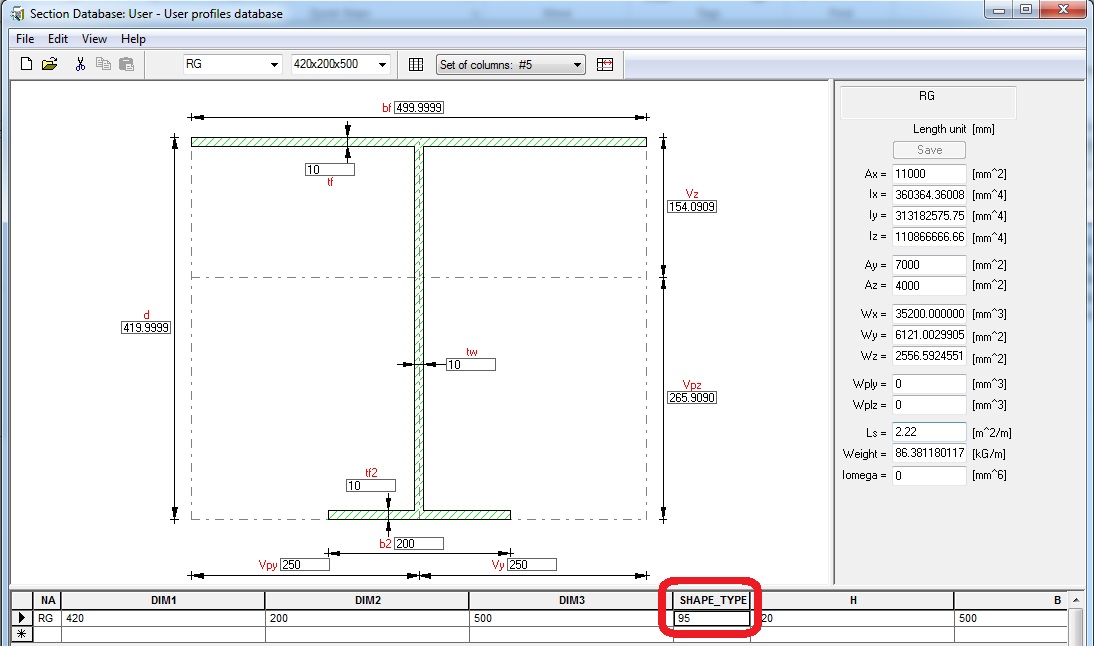
Task: Open the Edit menu
Action: point(57,38)
